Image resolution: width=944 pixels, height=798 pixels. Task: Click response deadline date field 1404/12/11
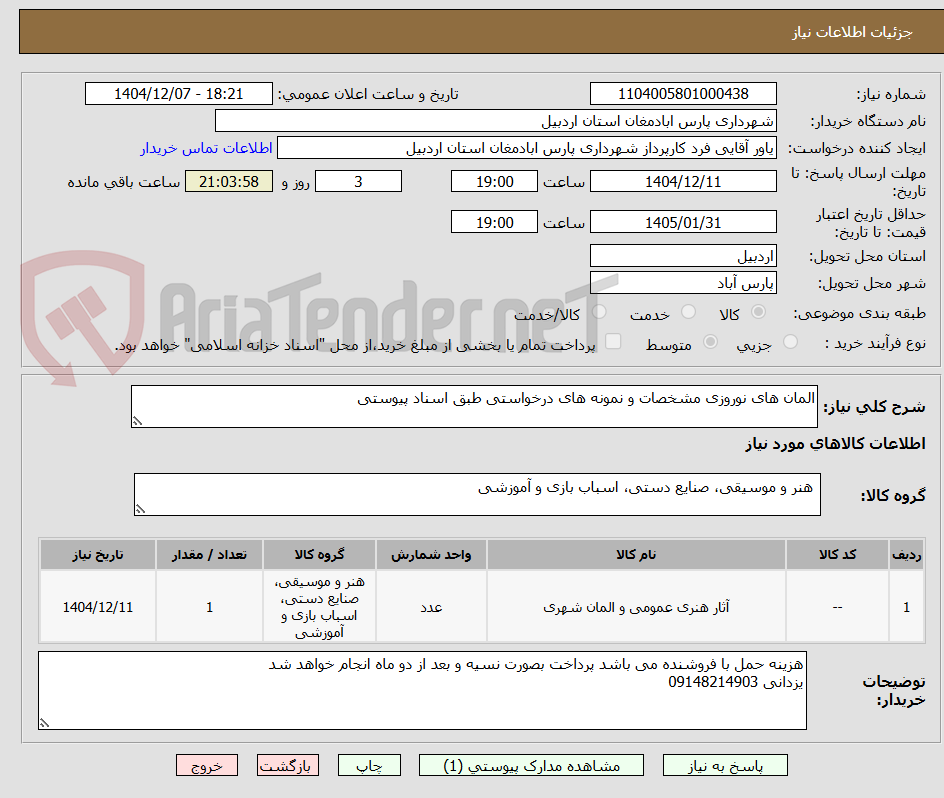[x=683, y=181]
